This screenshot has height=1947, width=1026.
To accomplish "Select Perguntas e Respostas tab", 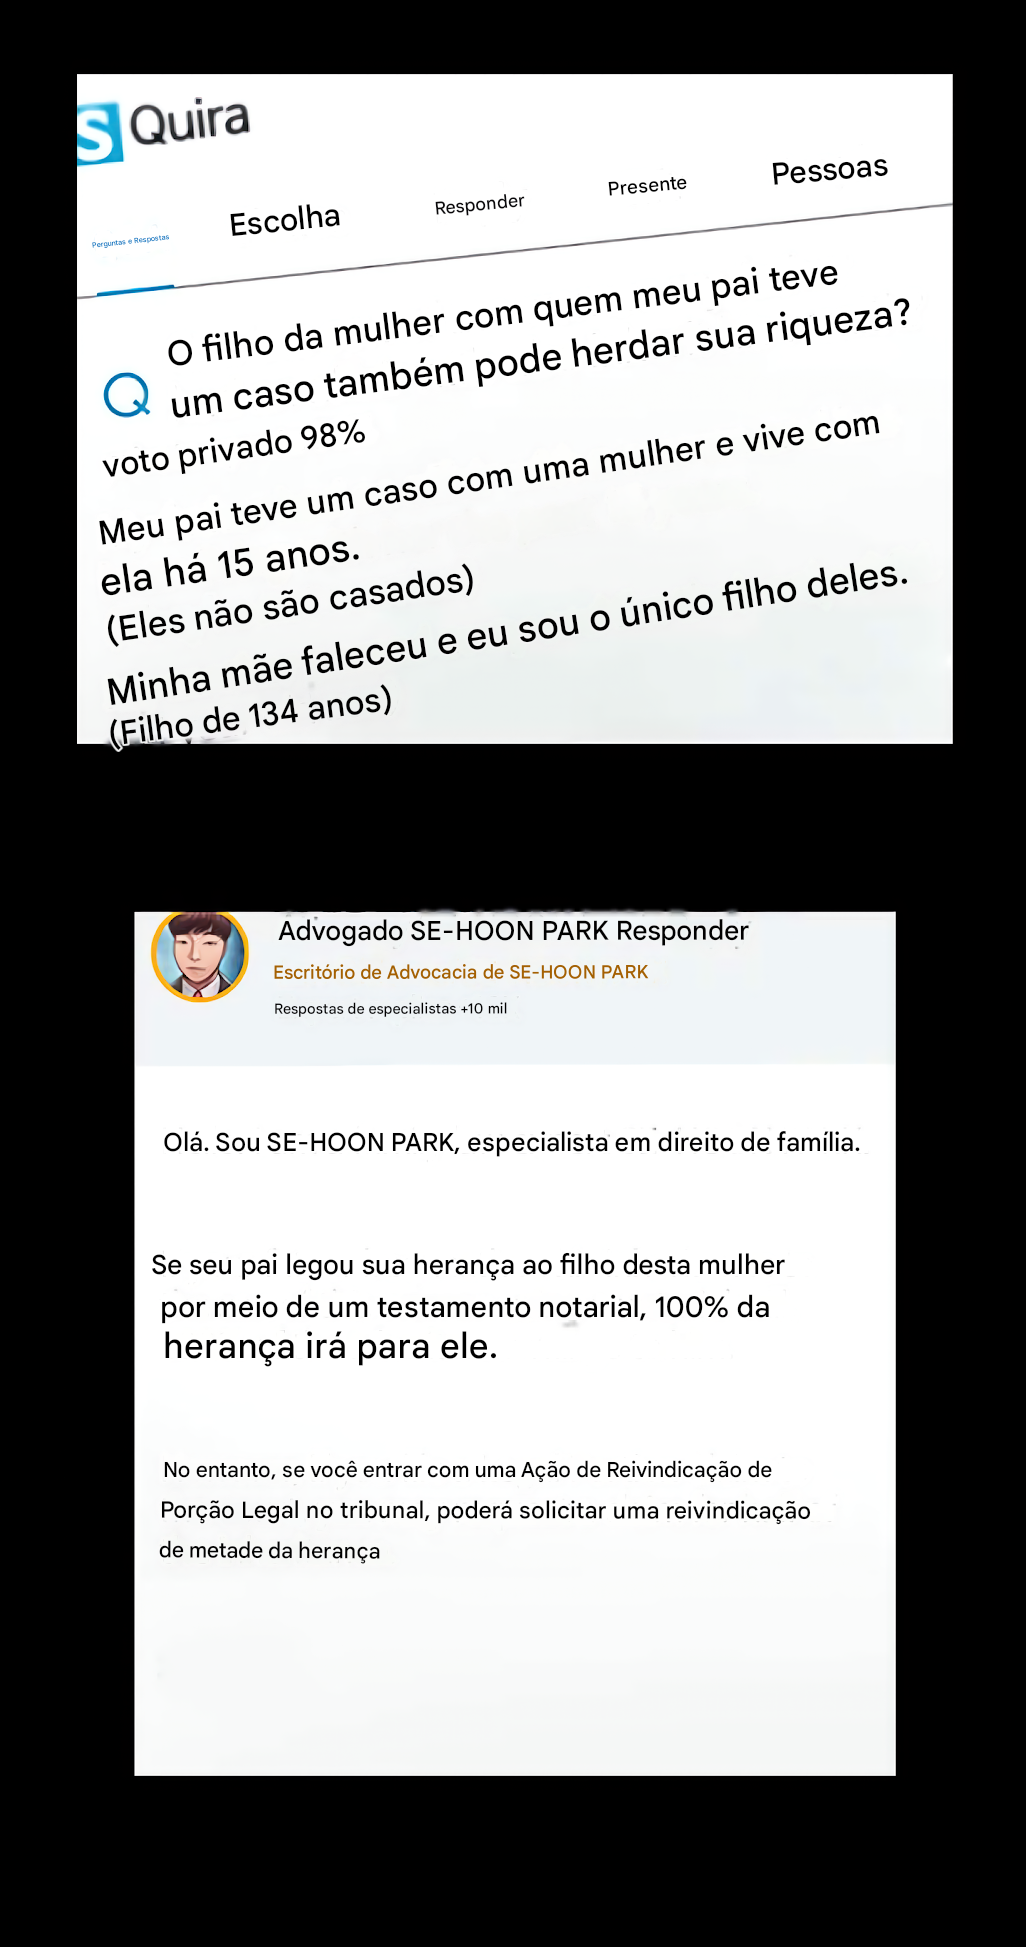I will (131, 241).
